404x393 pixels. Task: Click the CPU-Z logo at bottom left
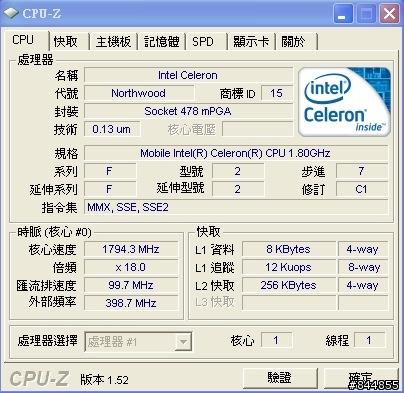click(39, 379)
